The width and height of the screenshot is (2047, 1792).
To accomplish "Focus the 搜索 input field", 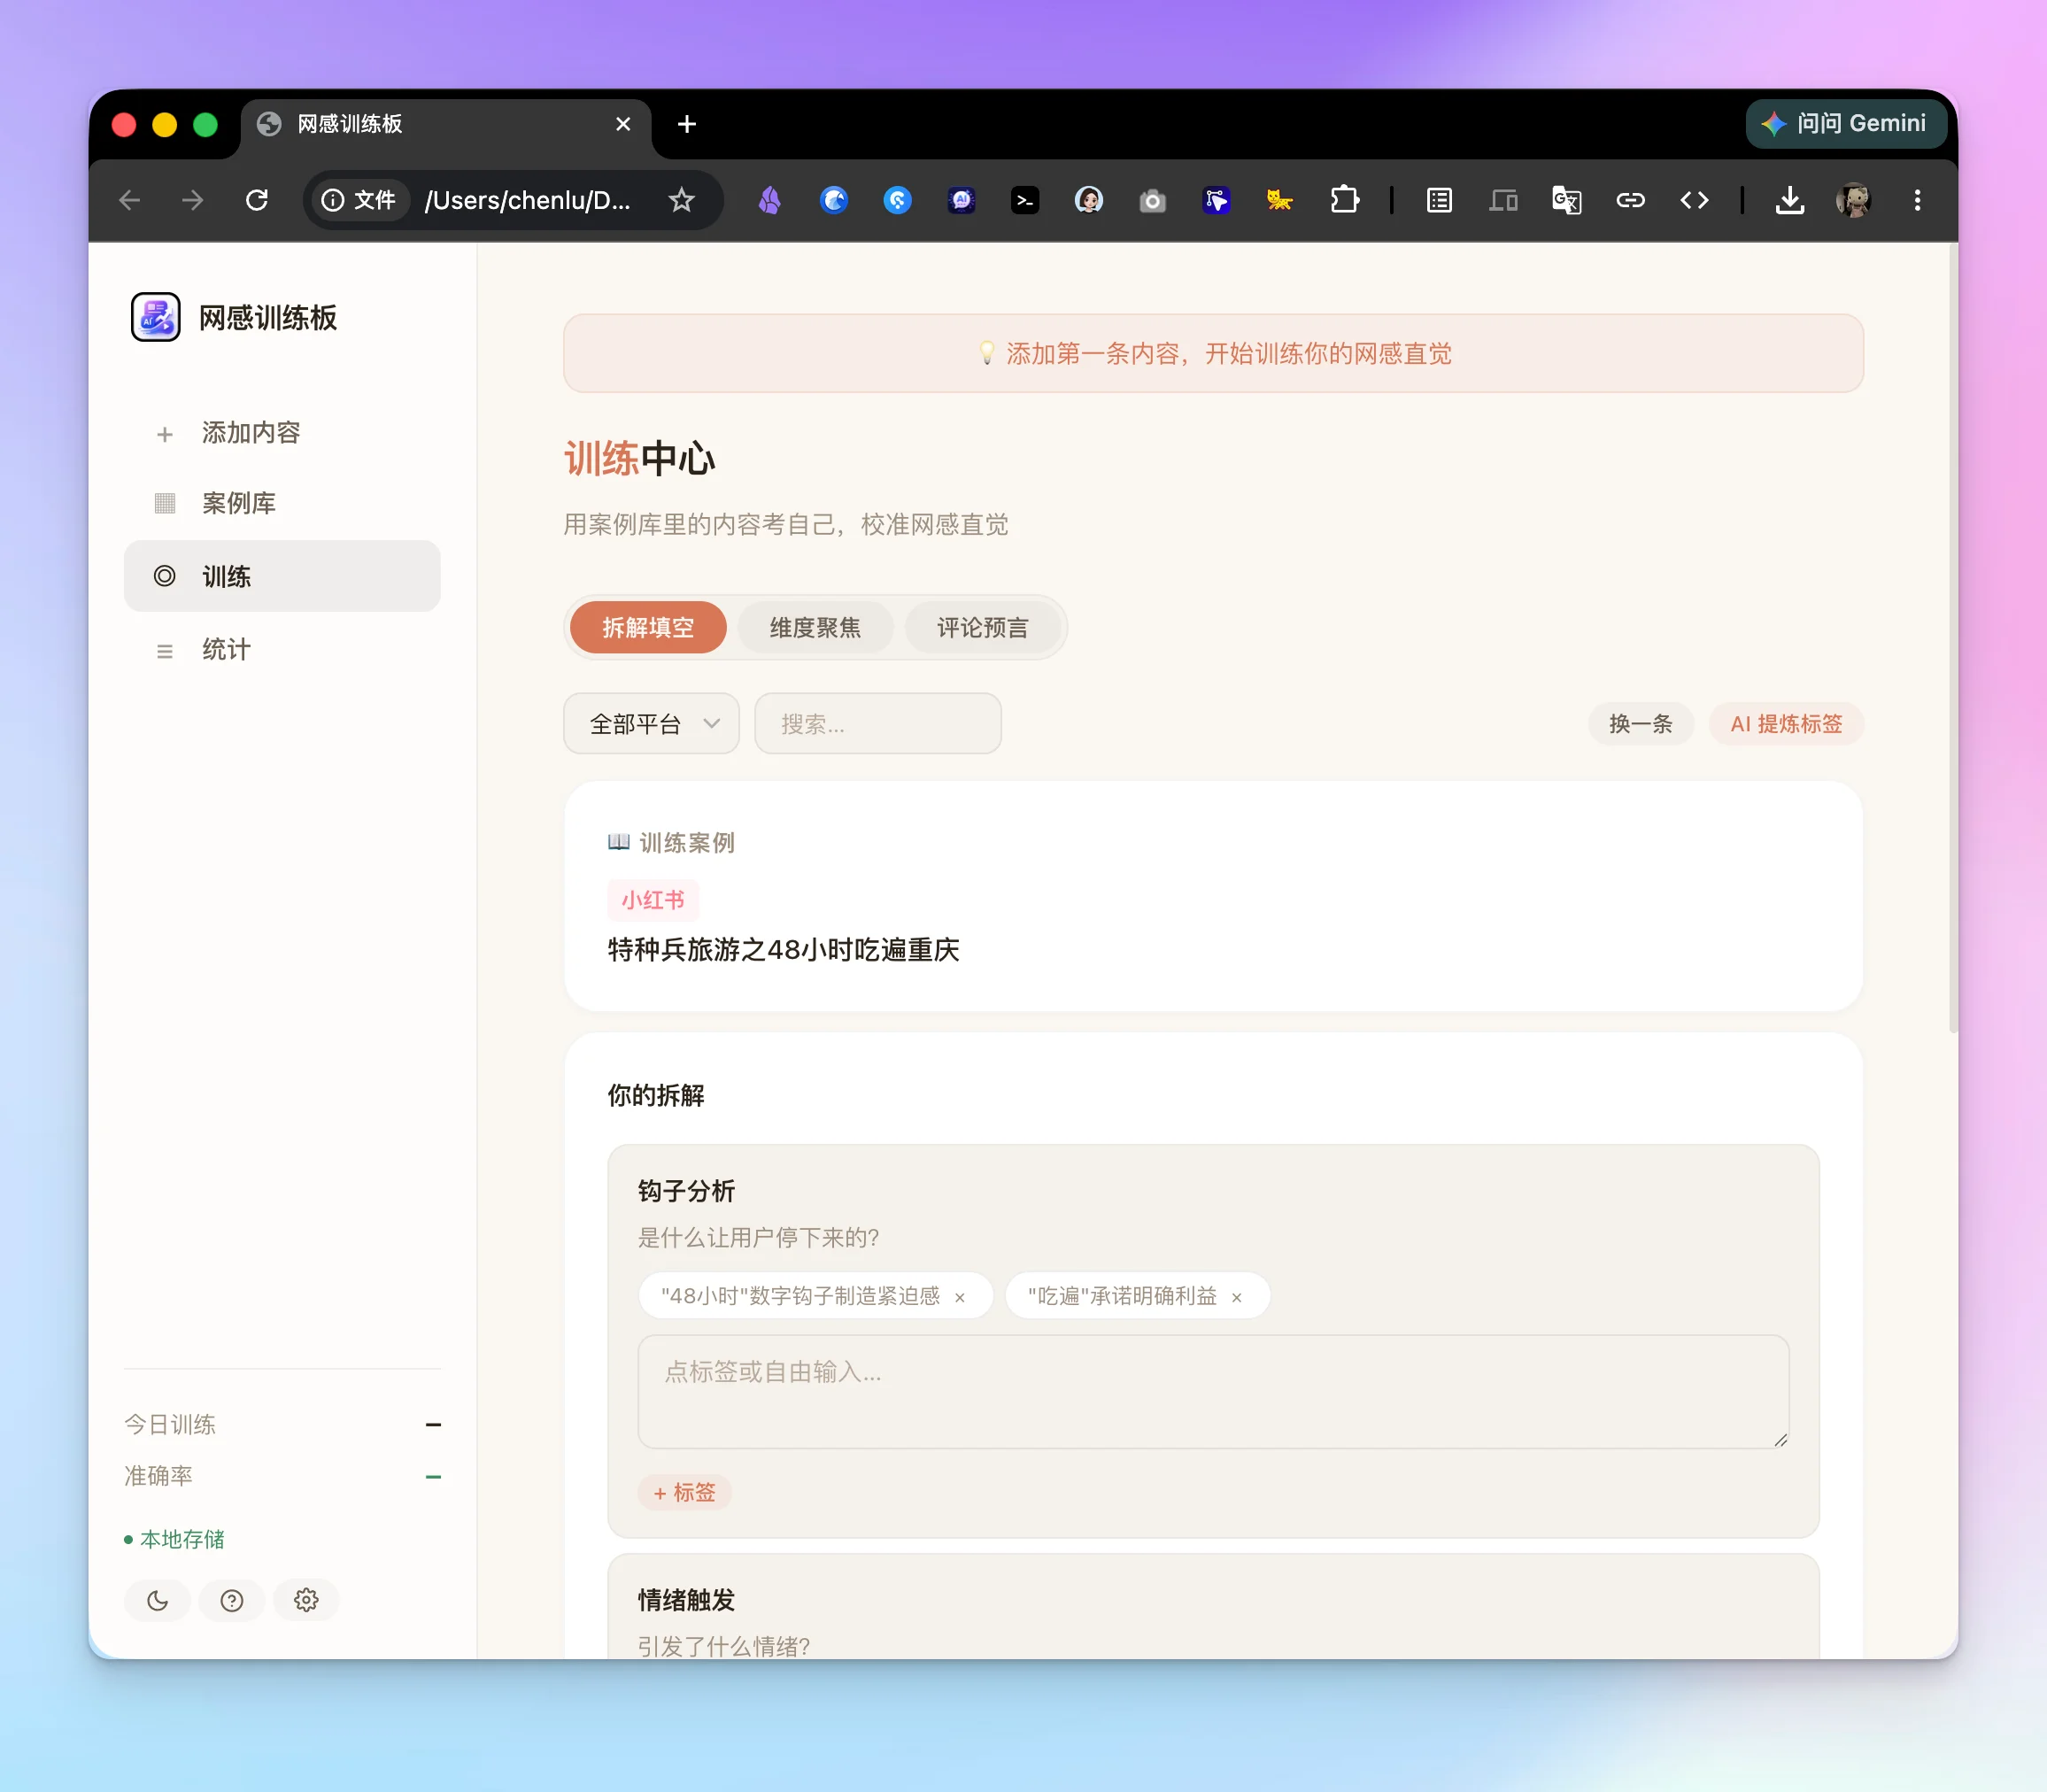I will tap(877, 723).
